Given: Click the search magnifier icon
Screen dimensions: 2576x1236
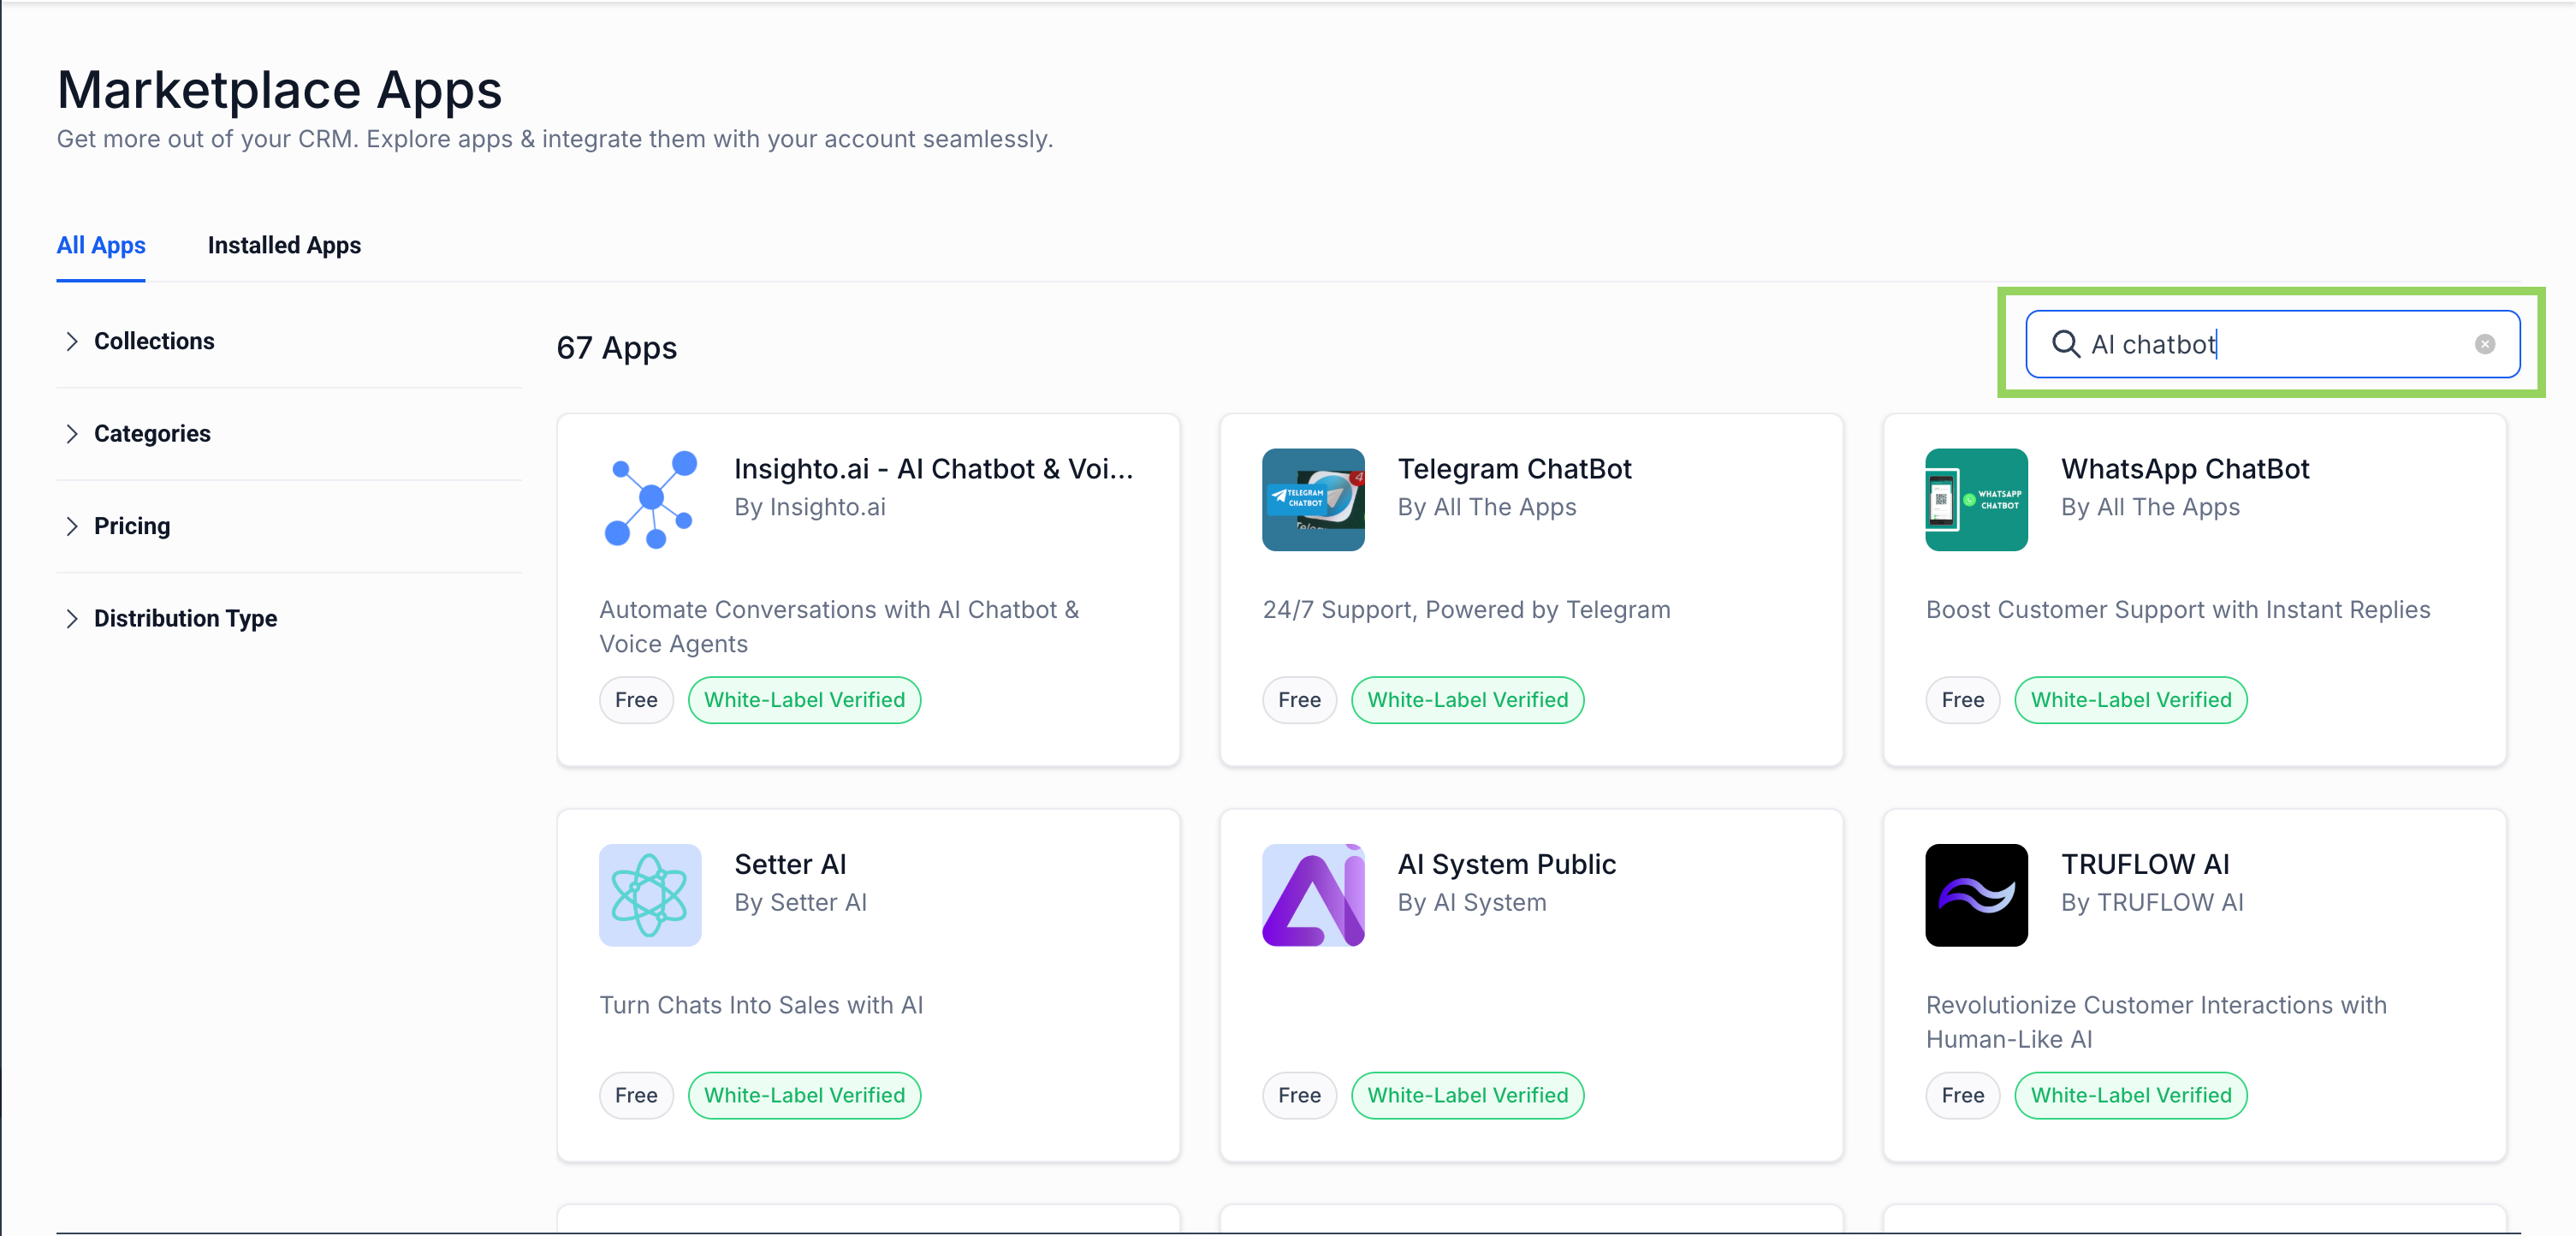Looking at the screenshot, I should pos(2064,344).
